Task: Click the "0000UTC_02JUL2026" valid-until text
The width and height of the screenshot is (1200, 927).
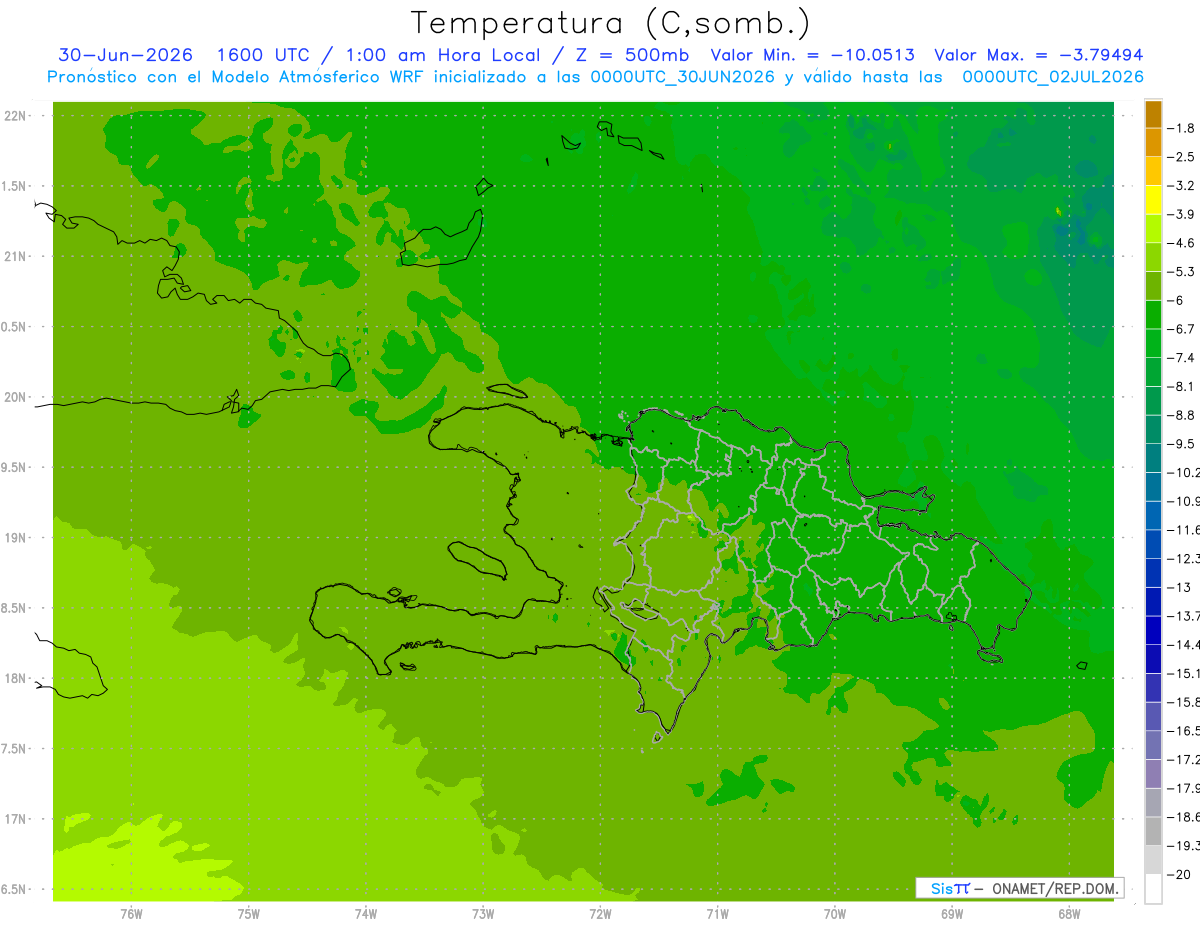Action: pyautogui.click(x=1053, y=77)
